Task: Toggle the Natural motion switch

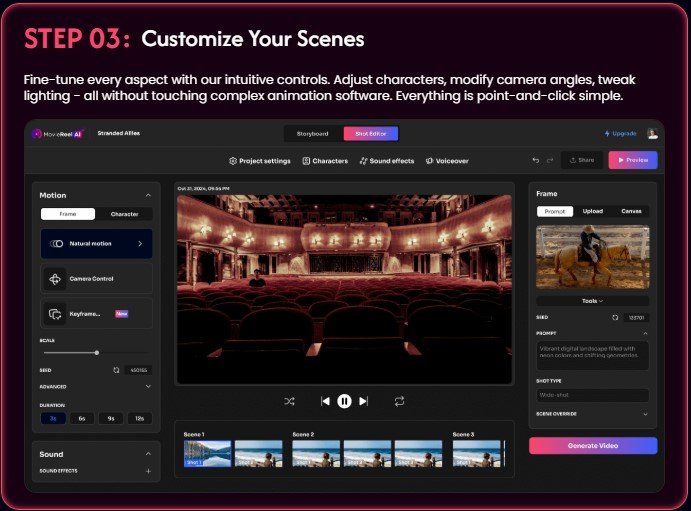Action: click(57, 243)
